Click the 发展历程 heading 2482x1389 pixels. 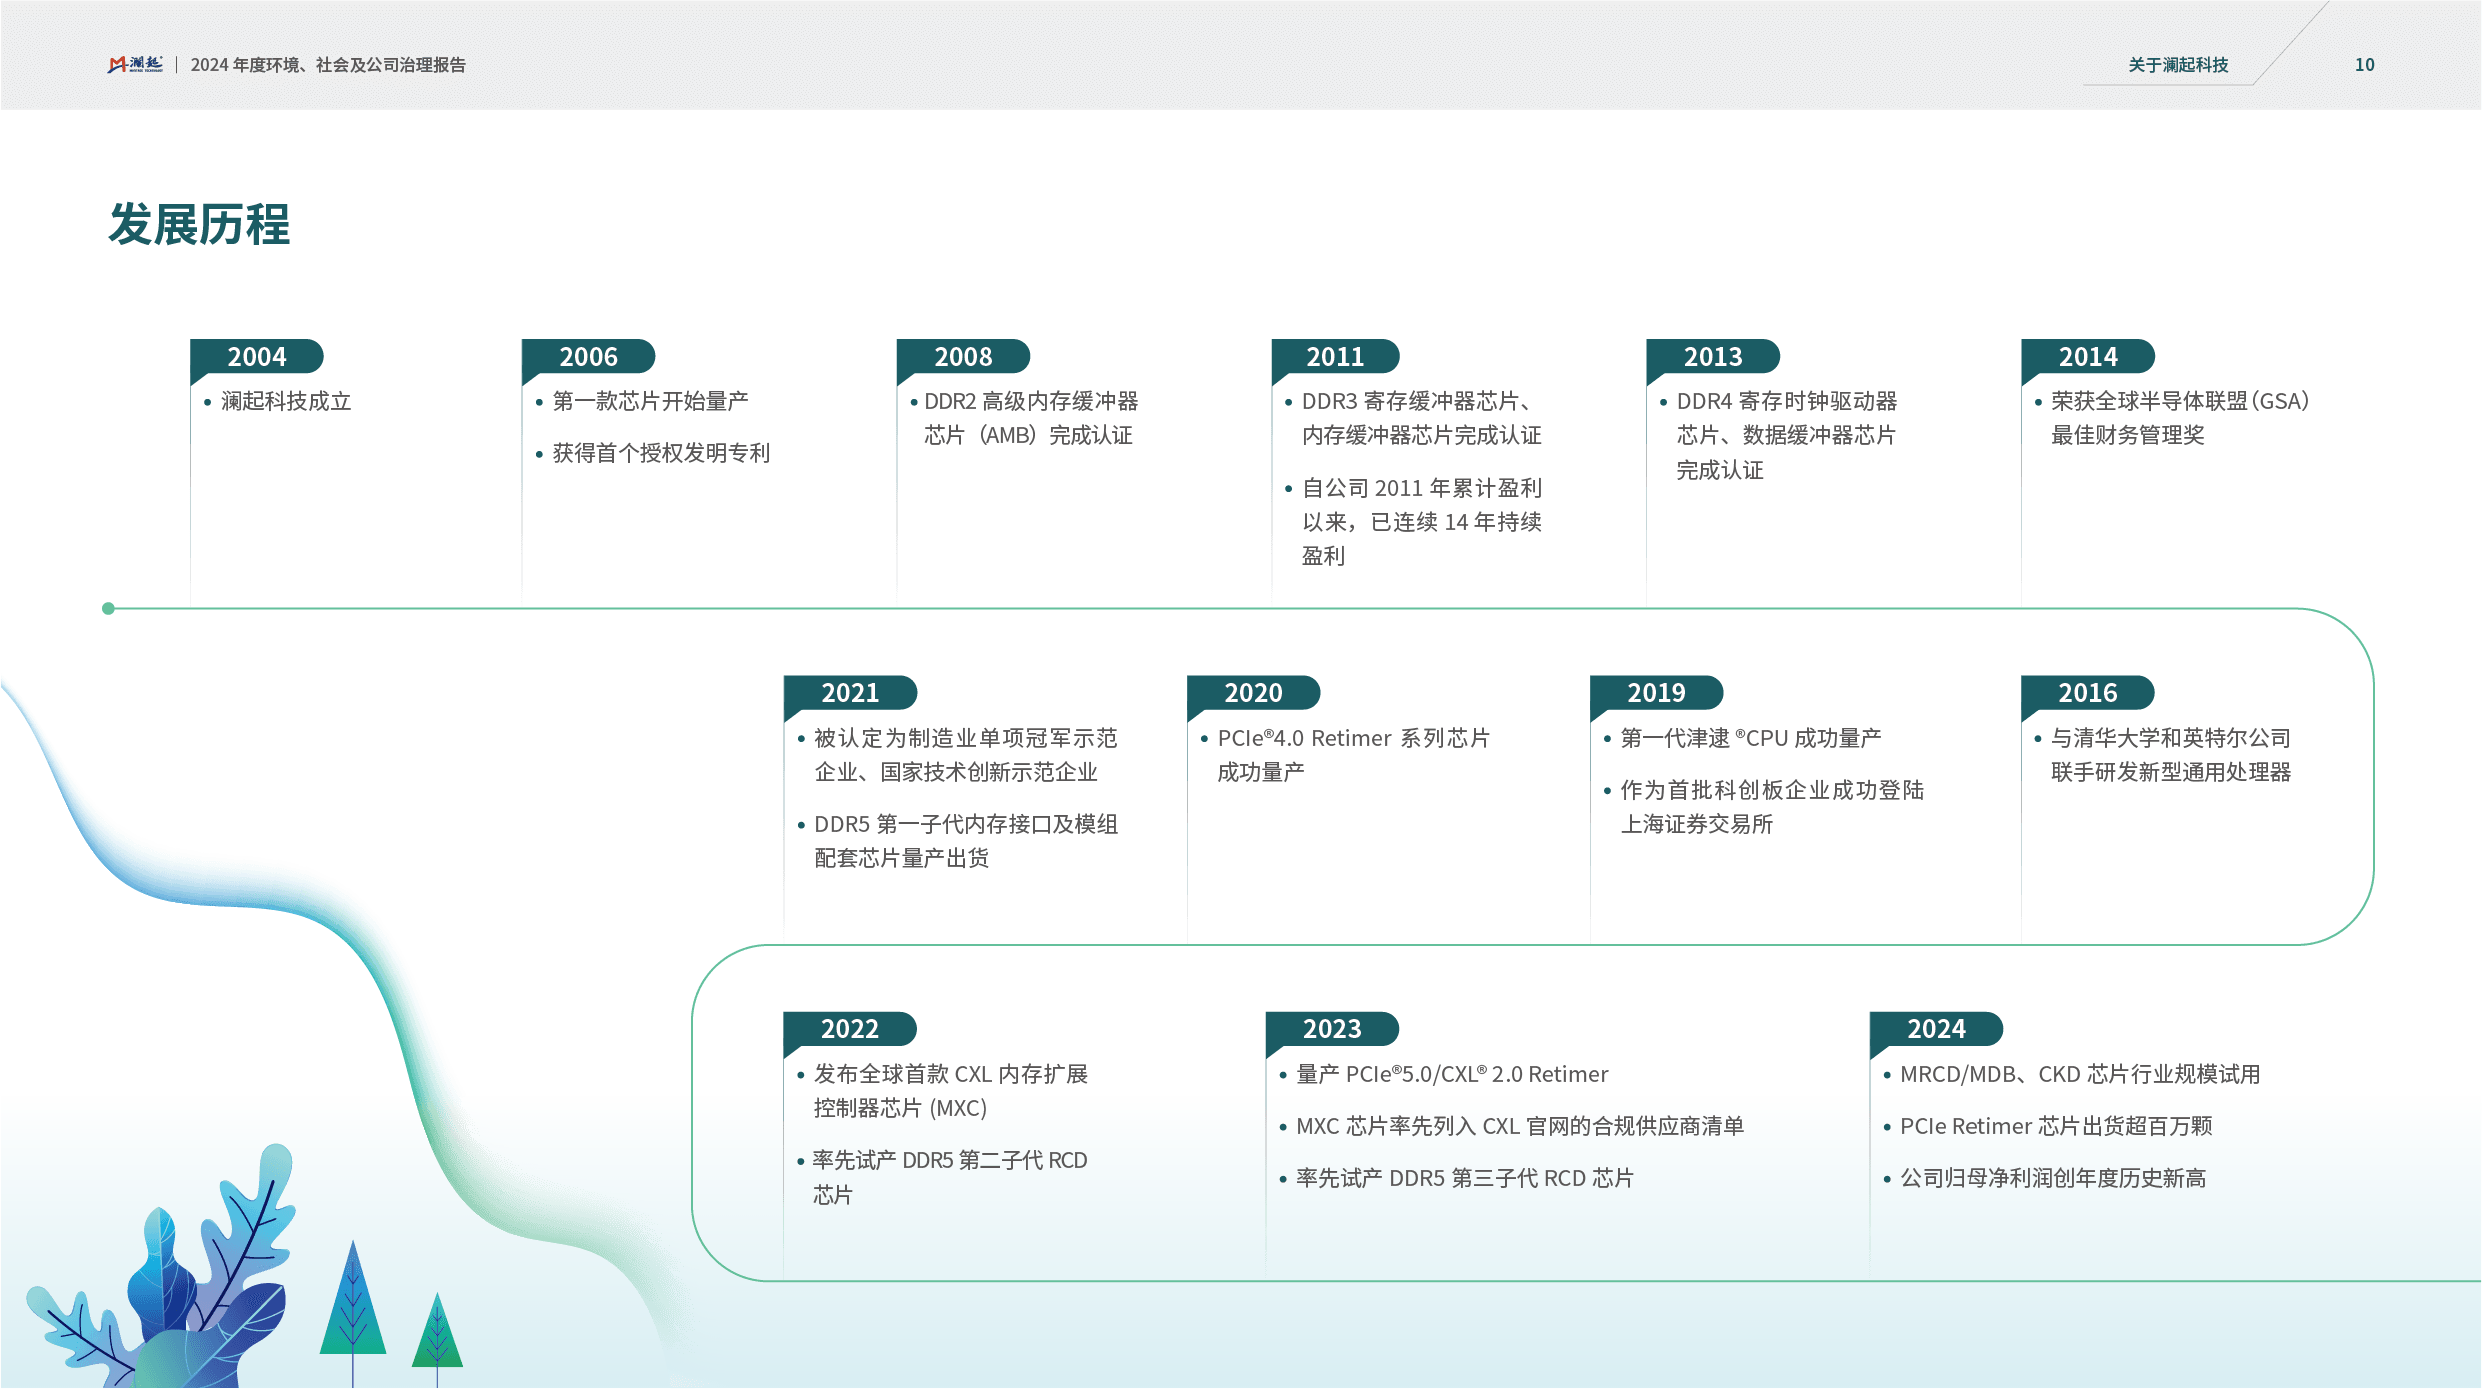point(199,224)
